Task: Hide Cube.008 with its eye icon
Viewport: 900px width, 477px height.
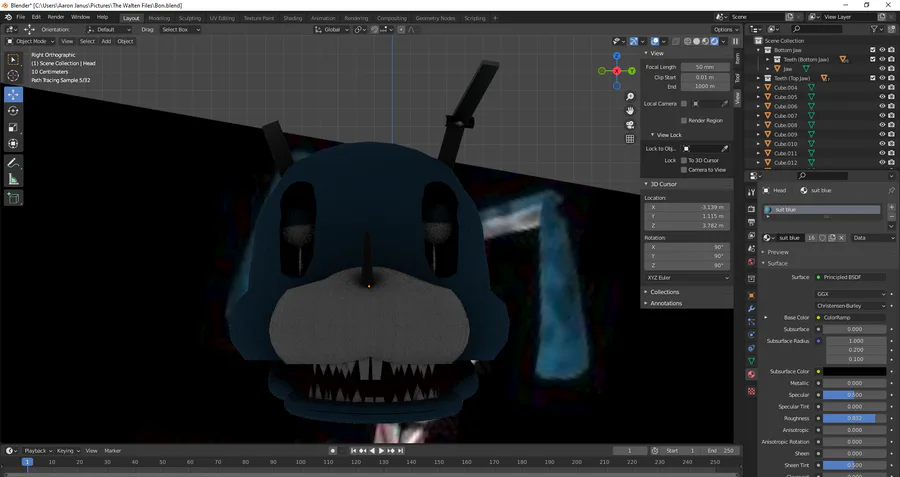Action: point(882,125)
